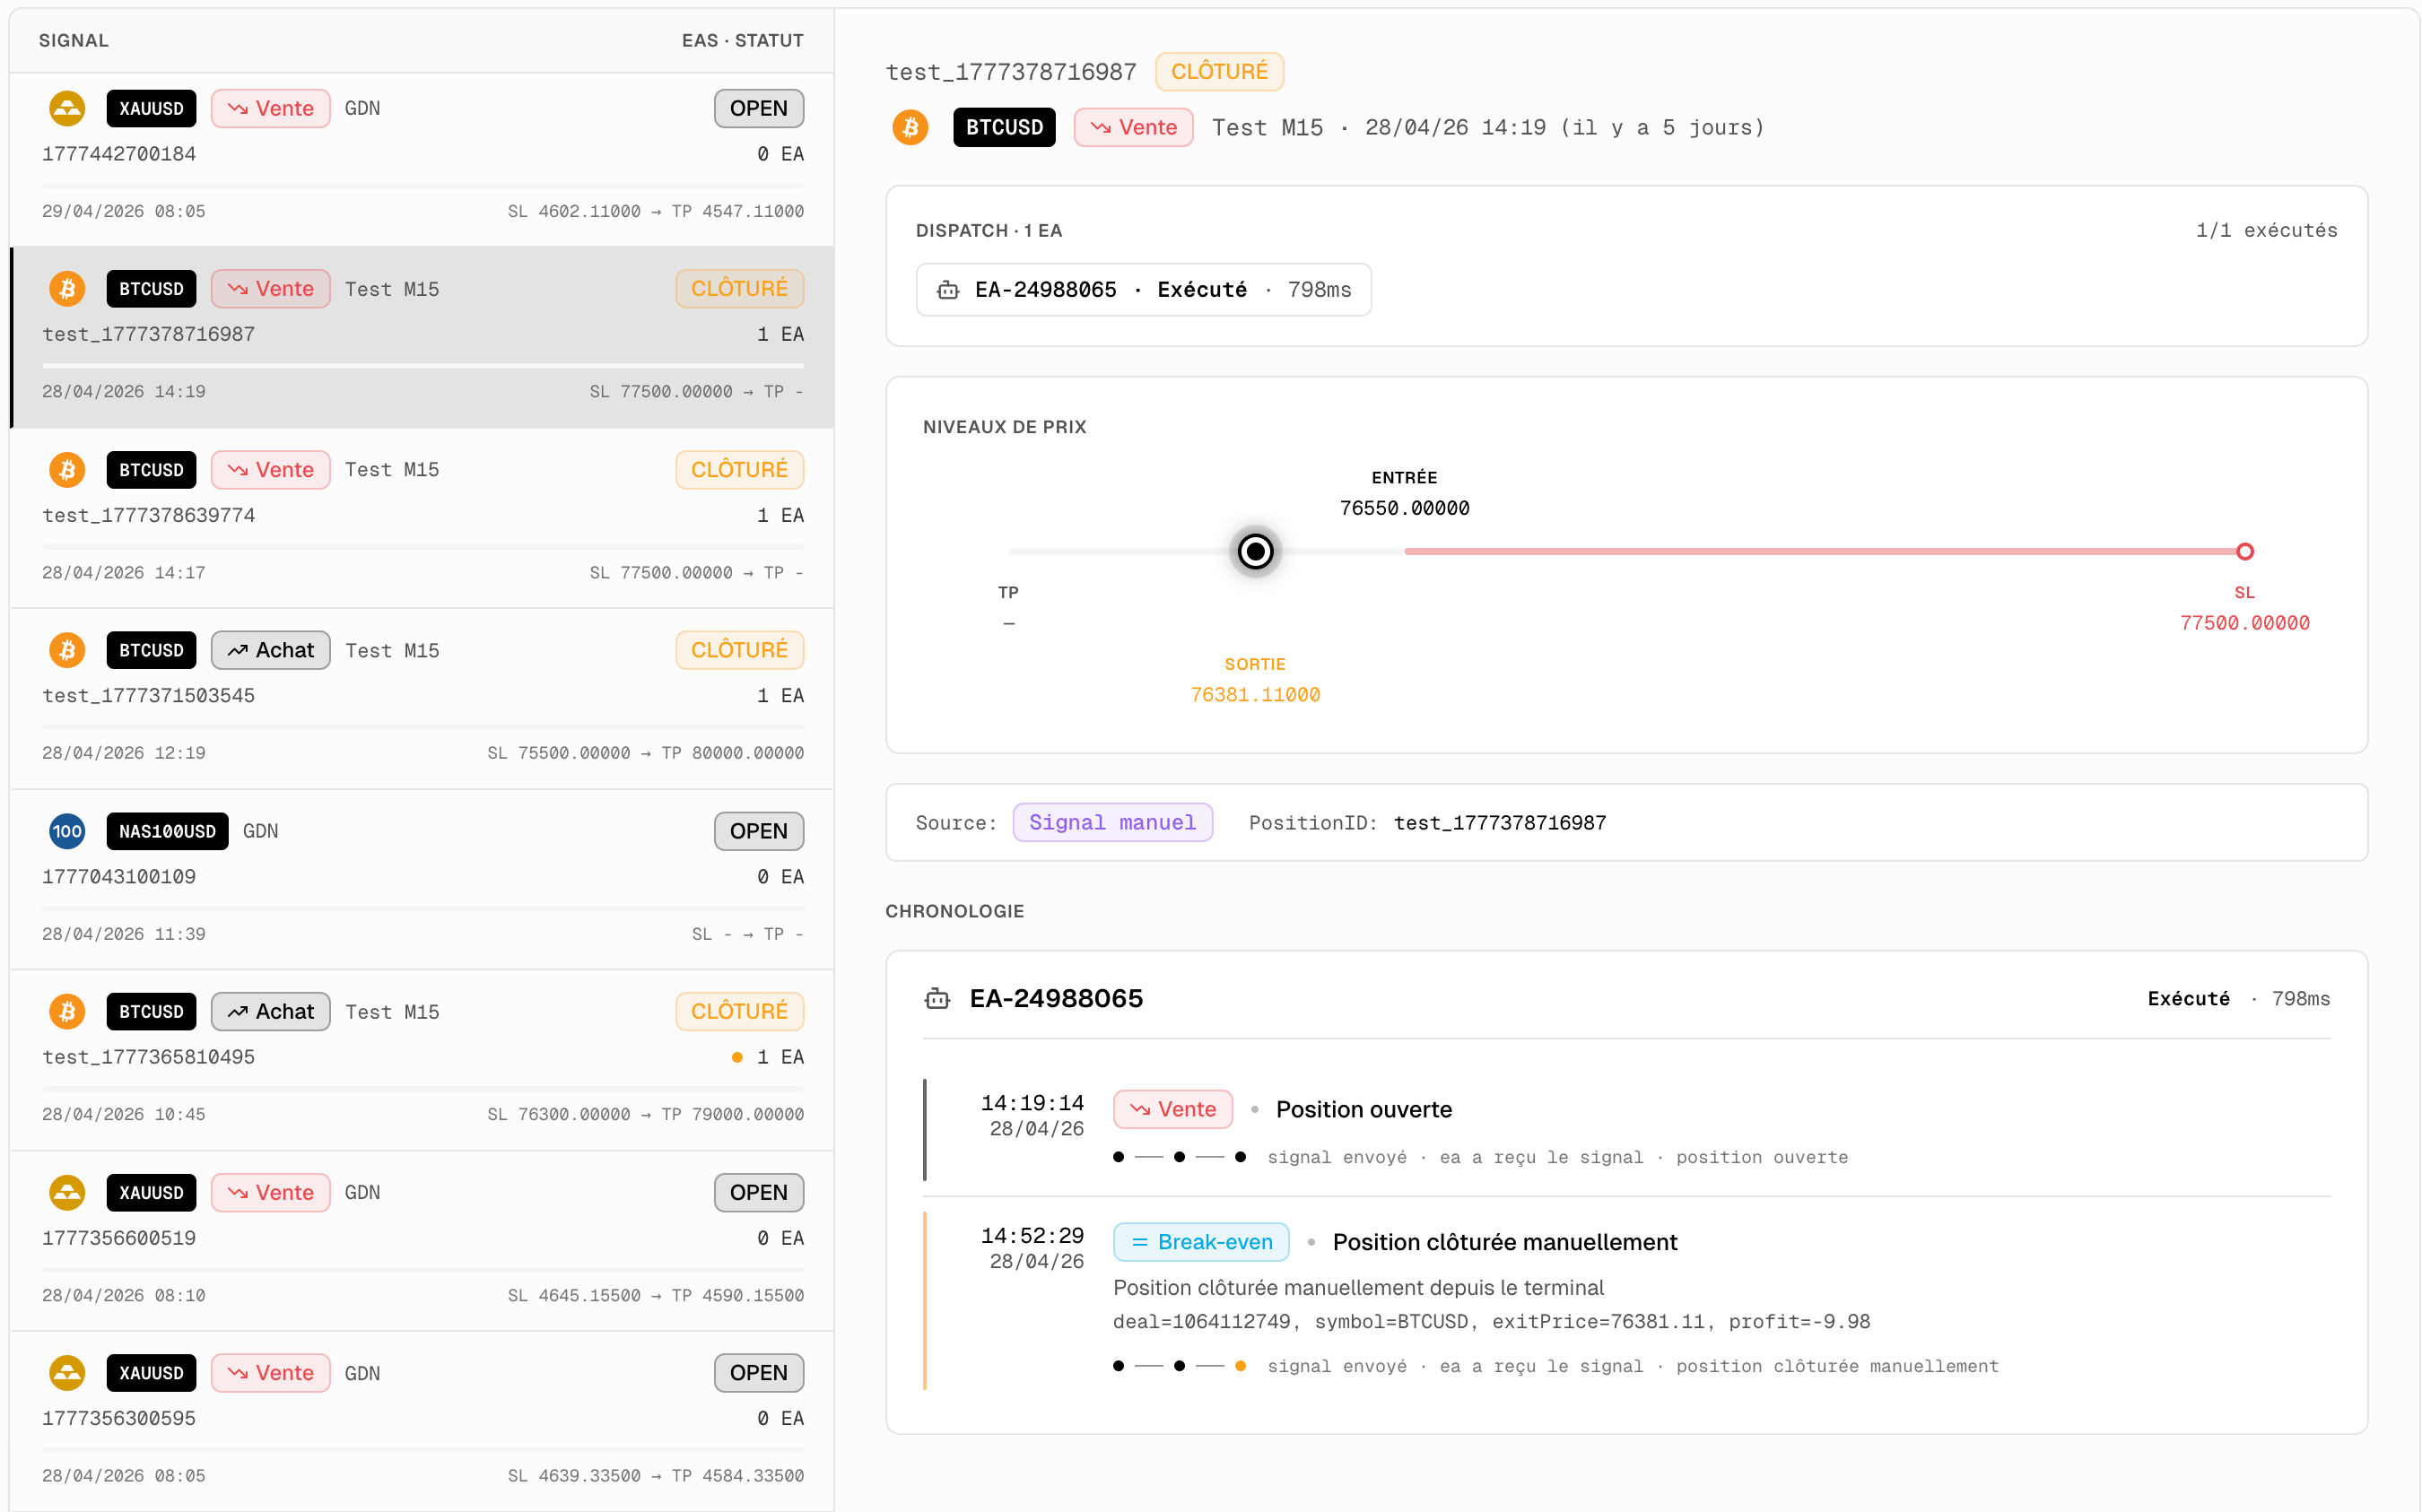Click the 1/1 exécutés dispatch counter
Image resolution: width=2422 pixels, height=1512 pixels.
point(2266,230)
